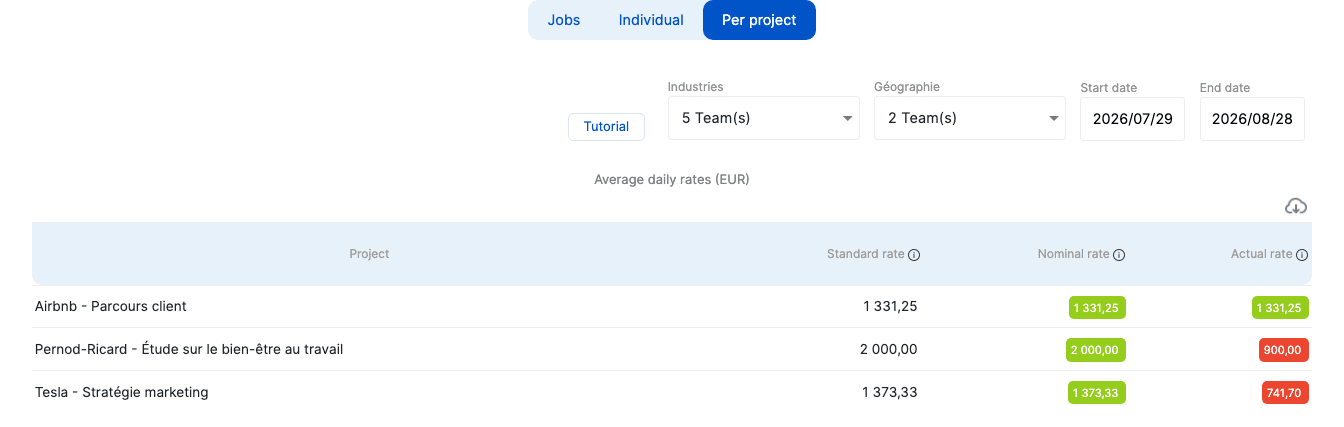Click Tesla nominal rate badge 1 373,33
This screenshot has width=1344, height=427.
1097,393
